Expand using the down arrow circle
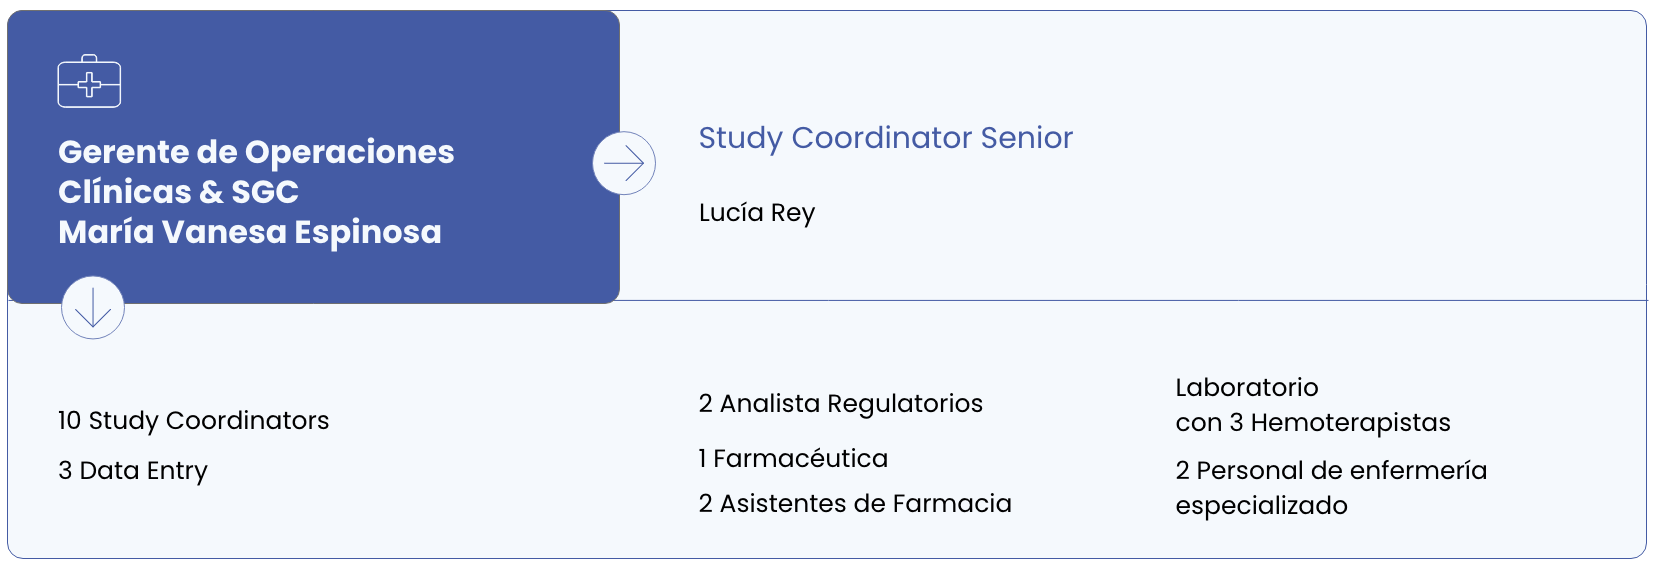The image size is (1654, 567). pos(93,308)
